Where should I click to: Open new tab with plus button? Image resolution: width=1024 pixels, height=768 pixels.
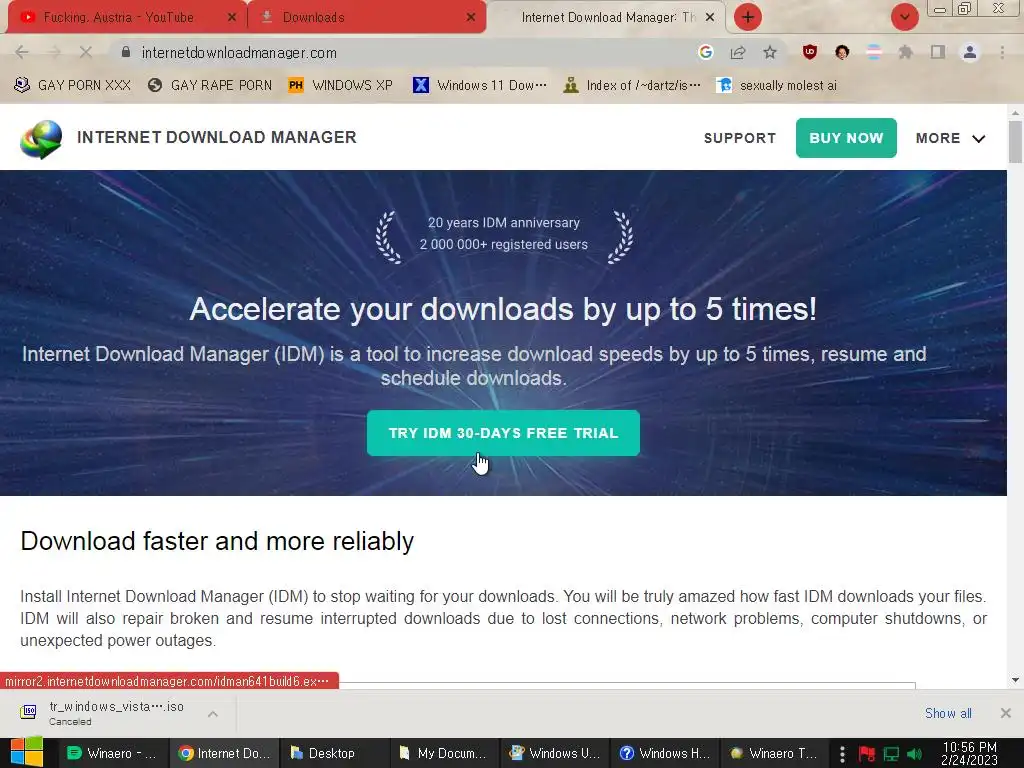748,17
